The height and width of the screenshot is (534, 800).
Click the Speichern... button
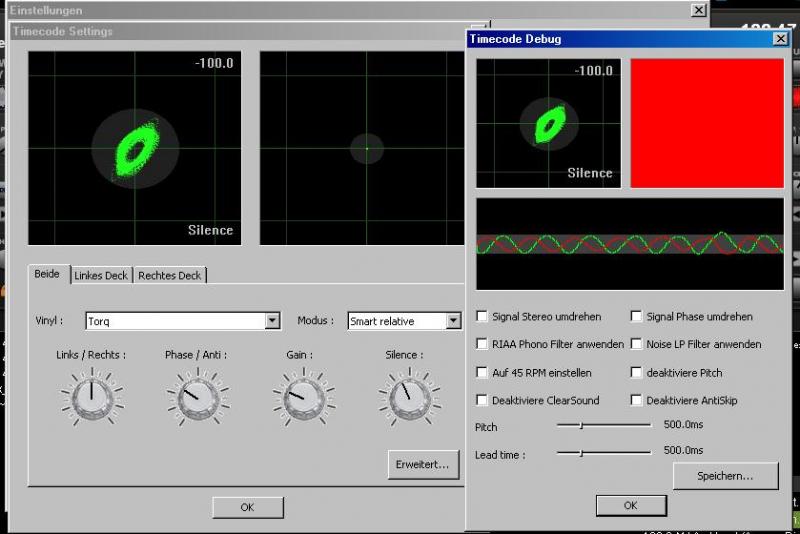[x=726, y=476]
